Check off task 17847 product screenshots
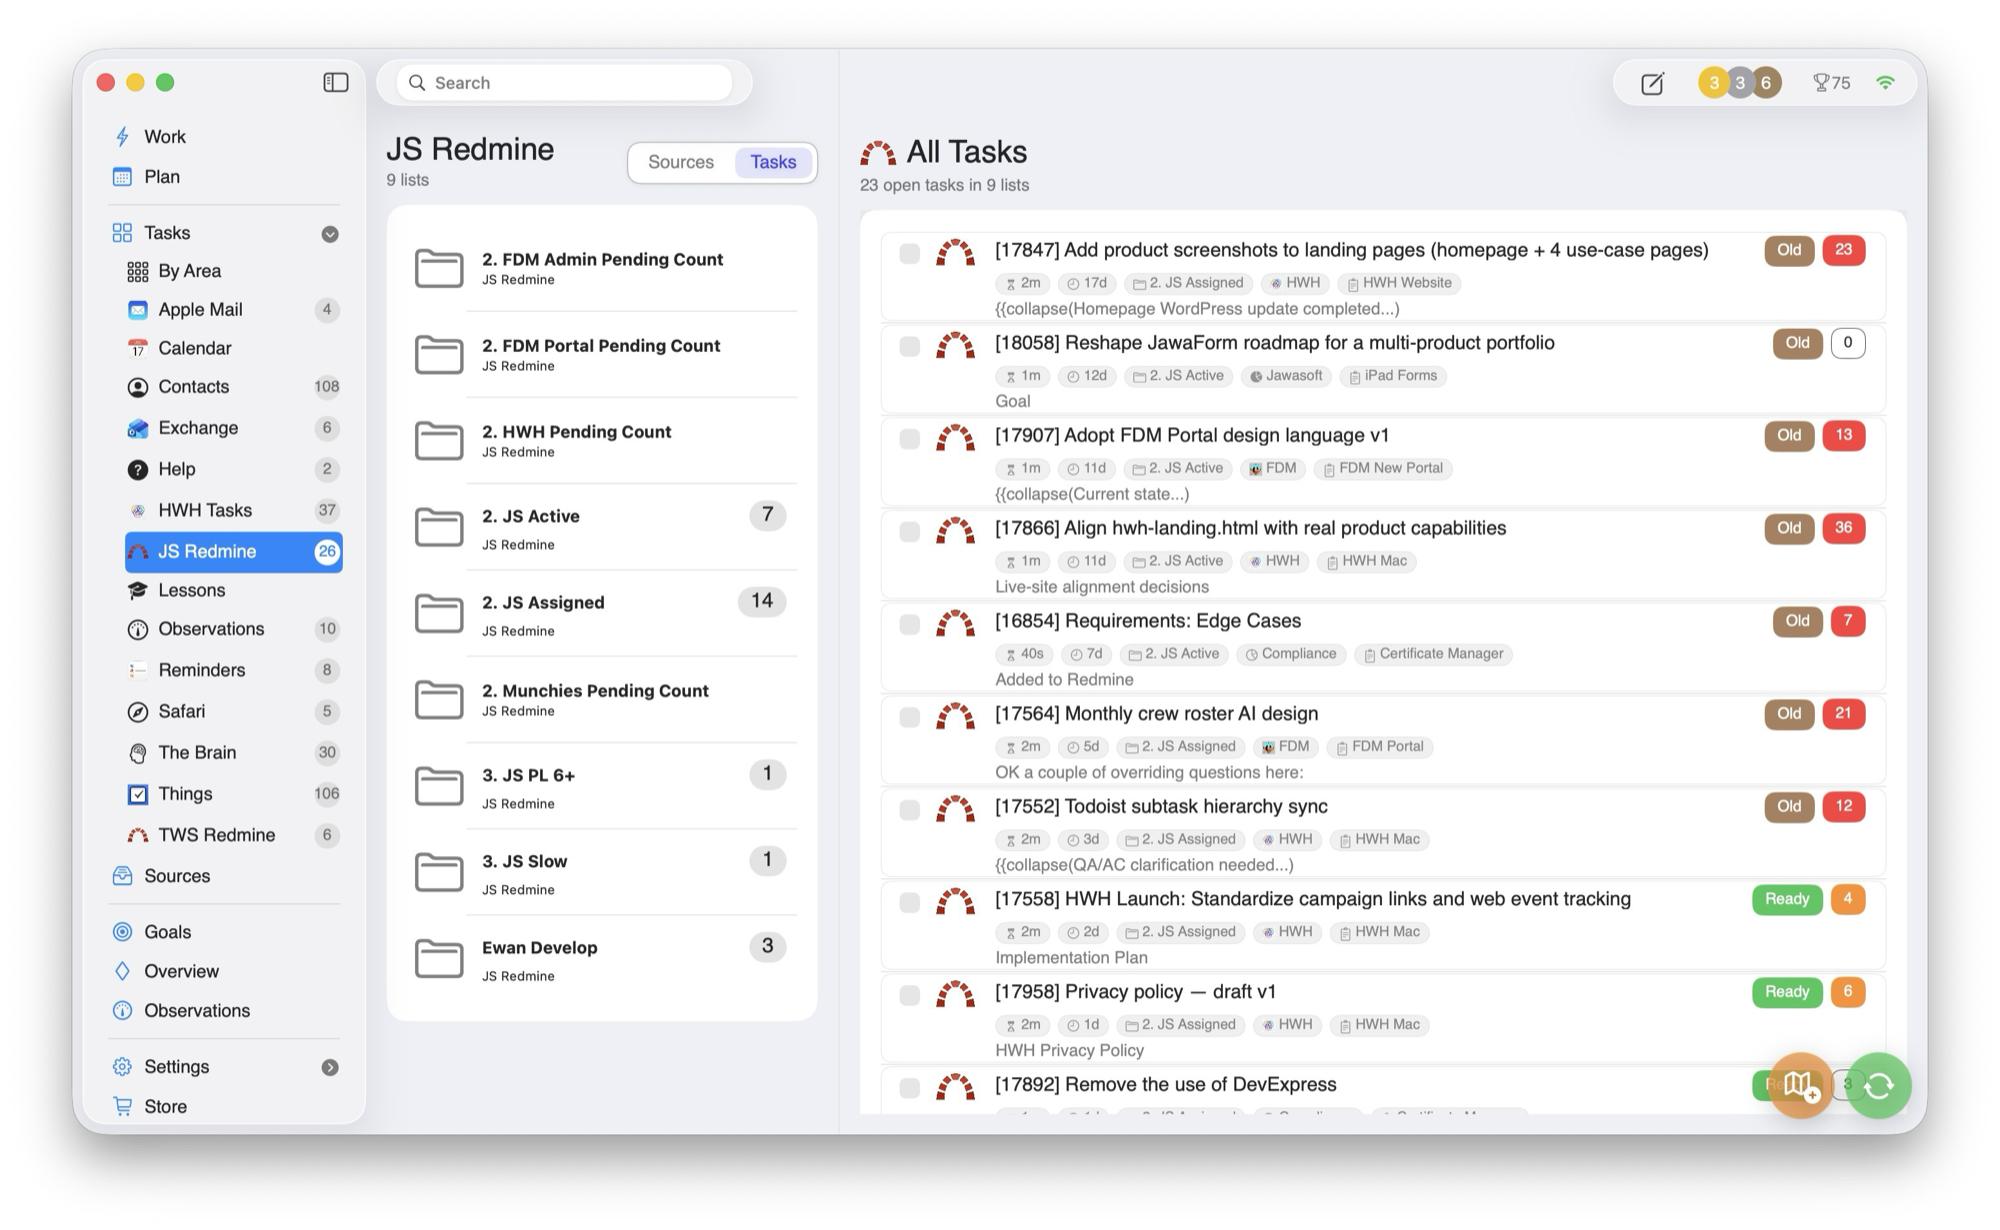 coord(909,253)
